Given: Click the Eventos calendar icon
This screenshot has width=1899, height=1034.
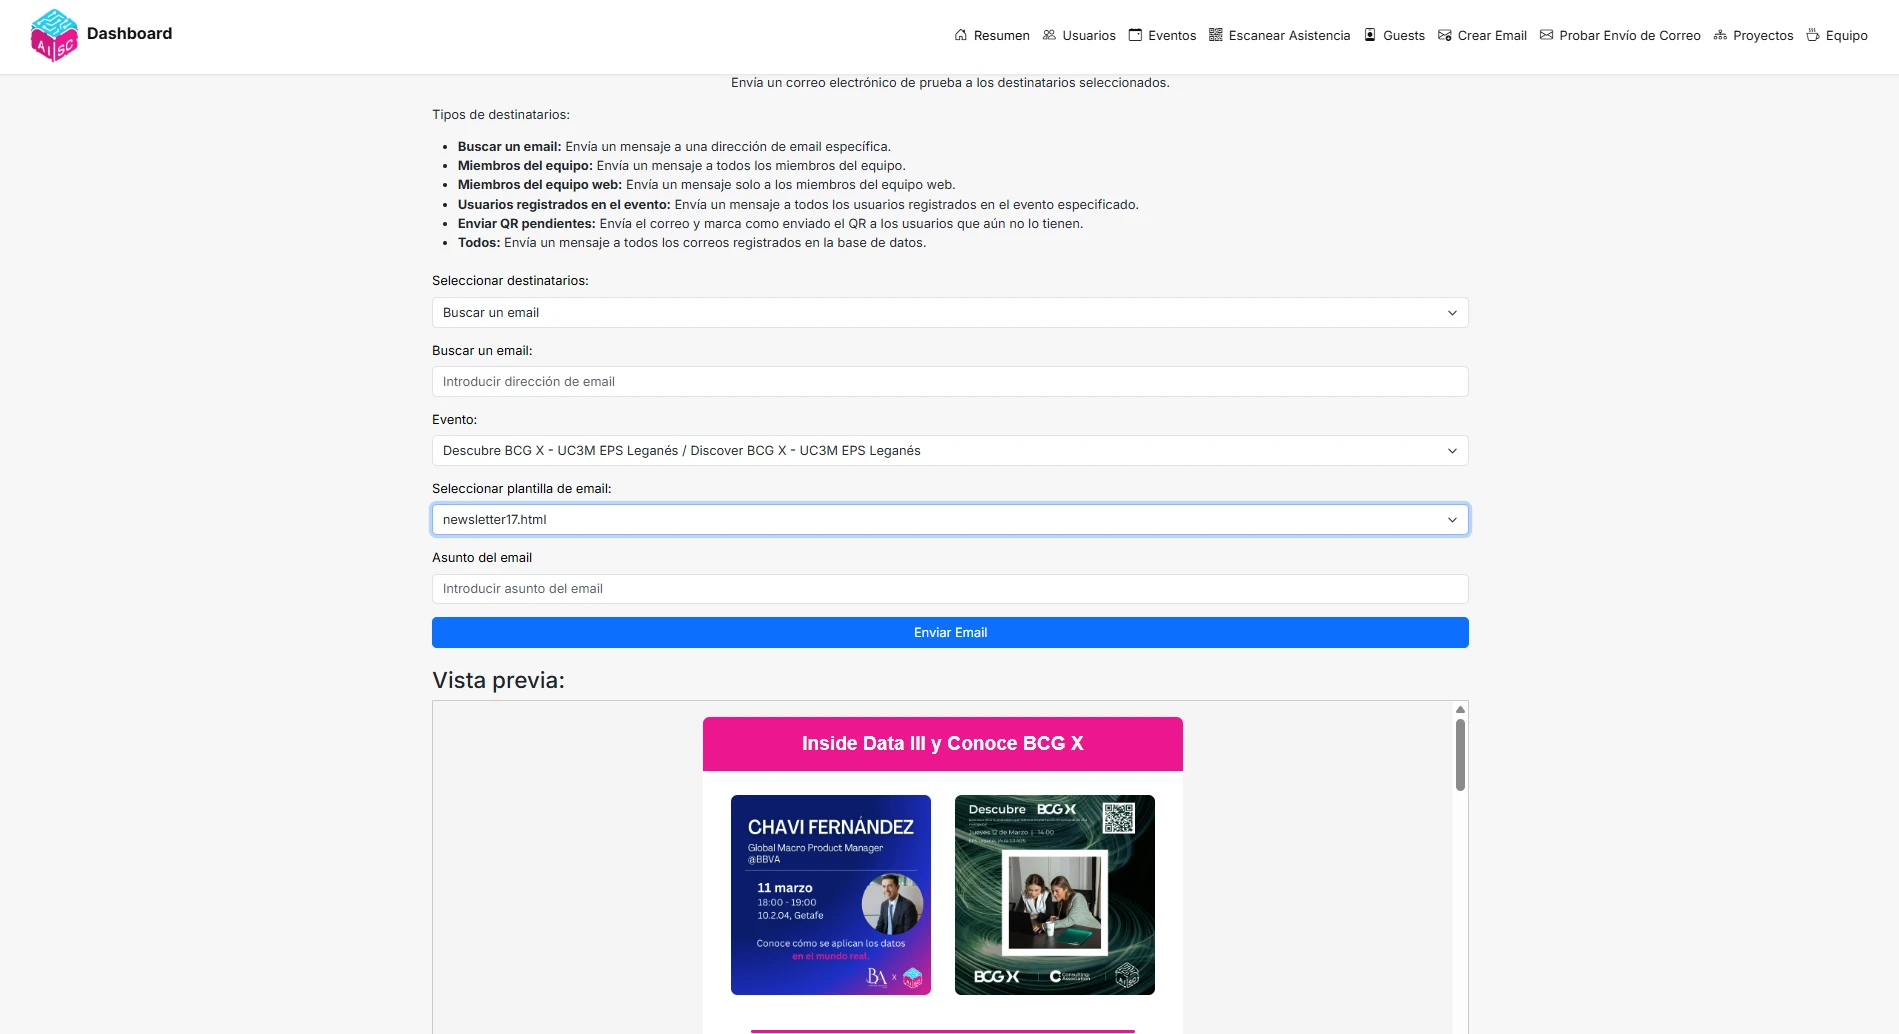Looking at the screenshot, I should tap(1135, 35).
